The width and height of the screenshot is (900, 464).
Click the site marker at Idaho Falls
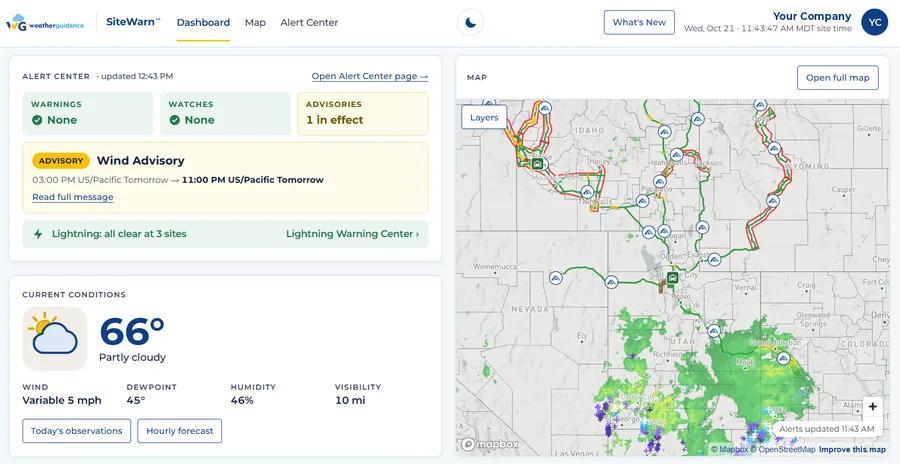(x=677, y=154)
